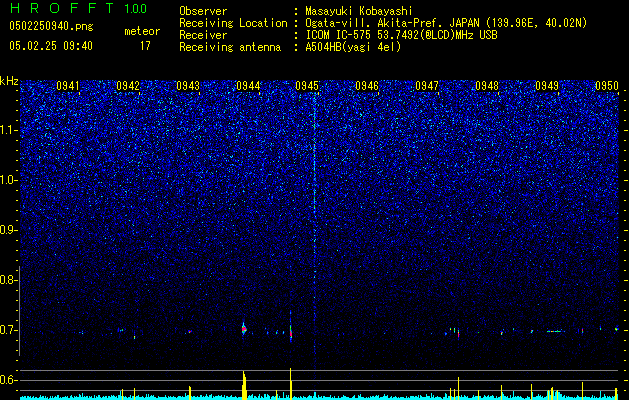Click time marker 0949
Image resolution: width=629 pixels, height=400 pixels.
tap(547, 85)
